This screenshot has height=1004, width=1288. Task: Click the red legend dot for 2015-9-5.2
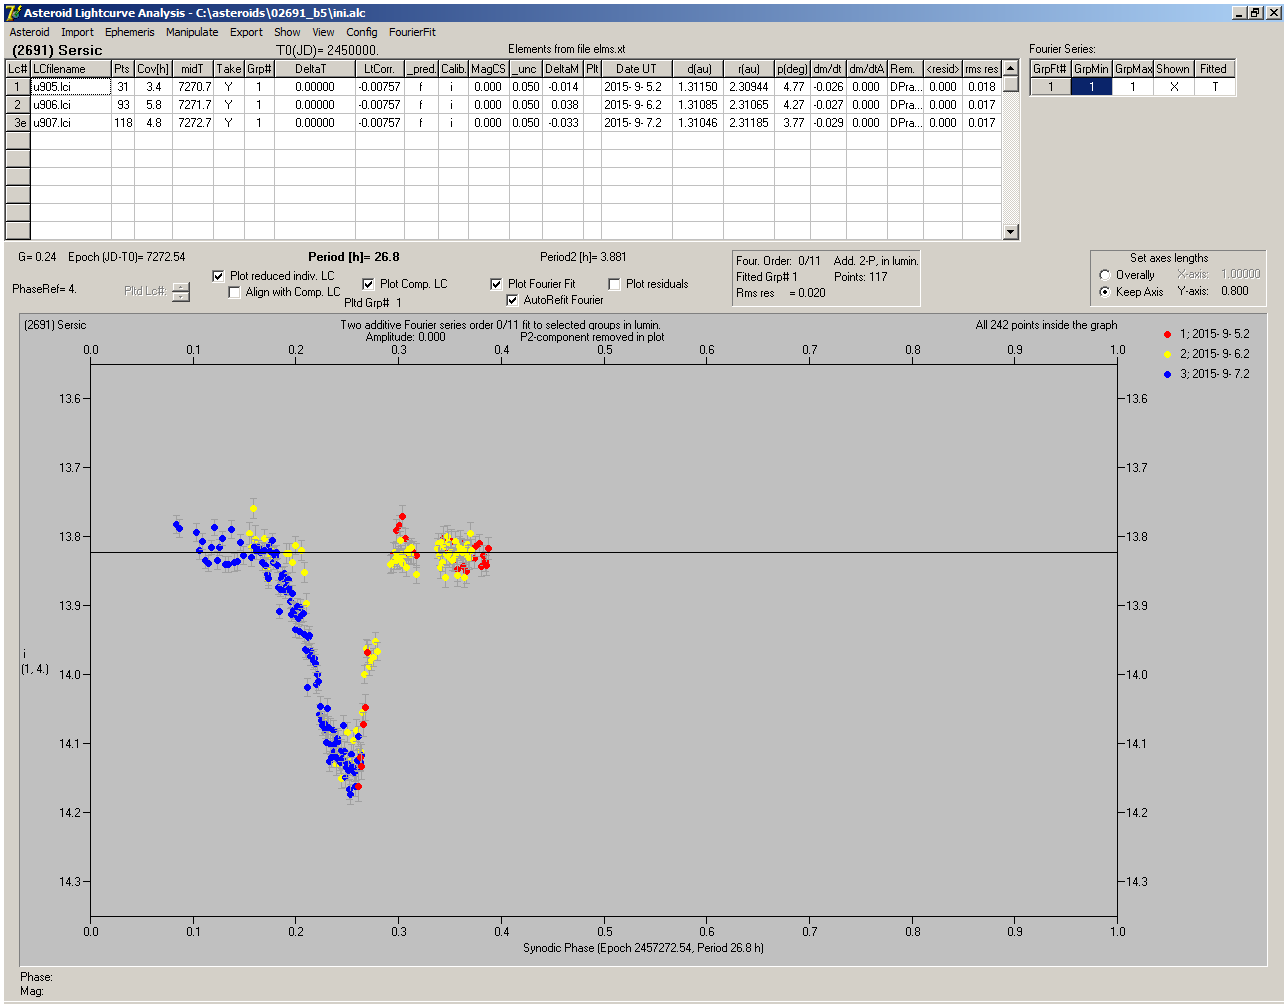coord(1167,334)
